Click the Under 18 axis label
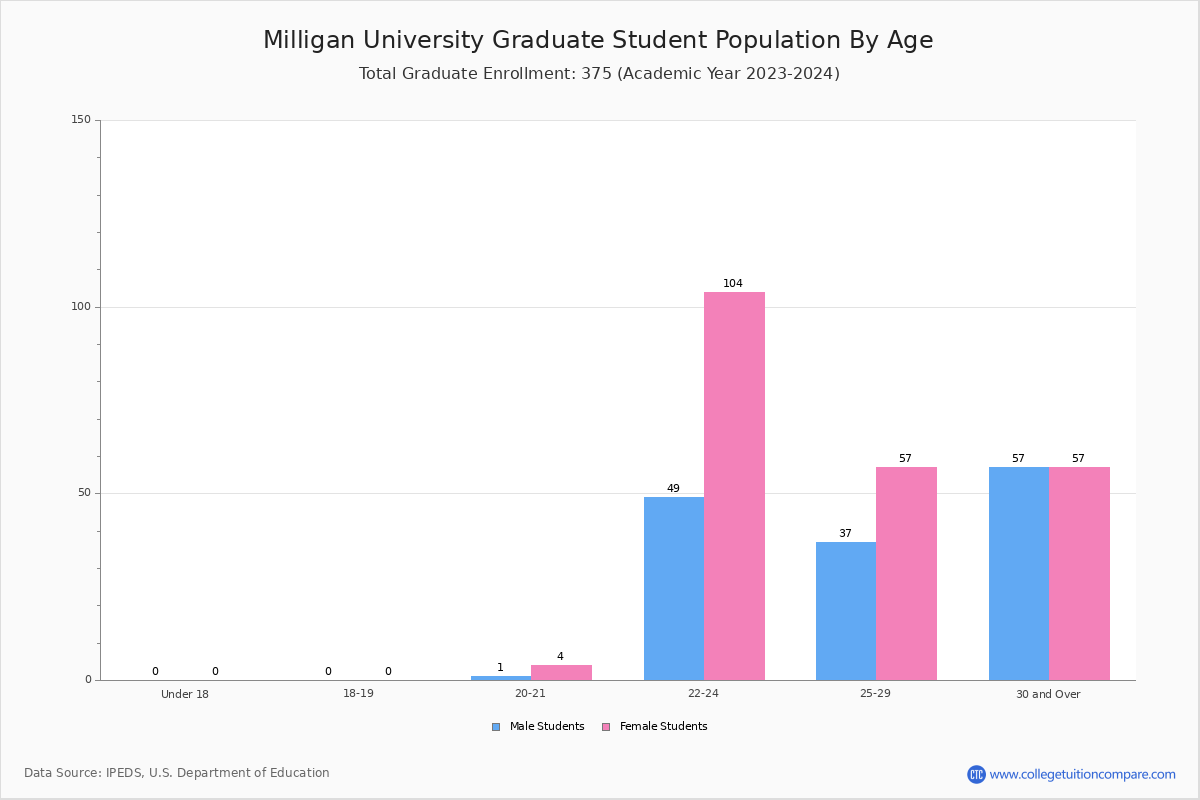Screen dimensions: 1200x800 [x=185, y=694]
